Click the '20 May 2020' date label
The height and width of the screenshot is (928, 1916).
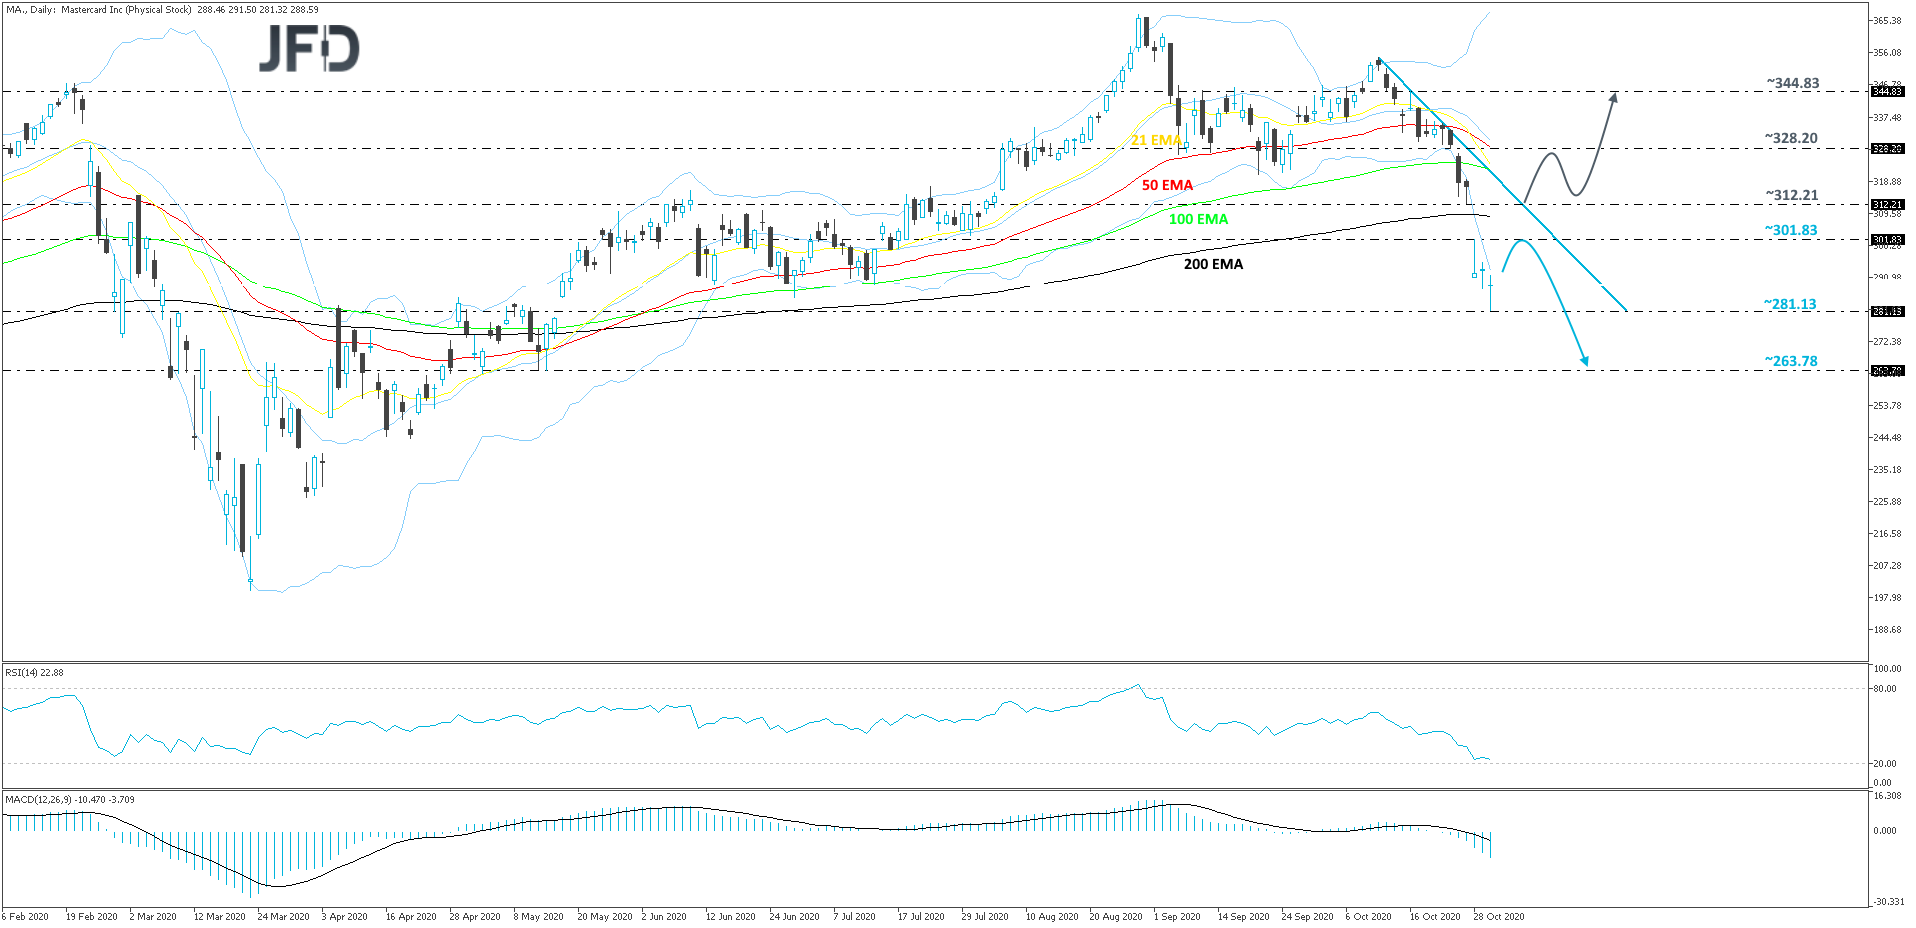pyautogui.click(x=605, y=917)
